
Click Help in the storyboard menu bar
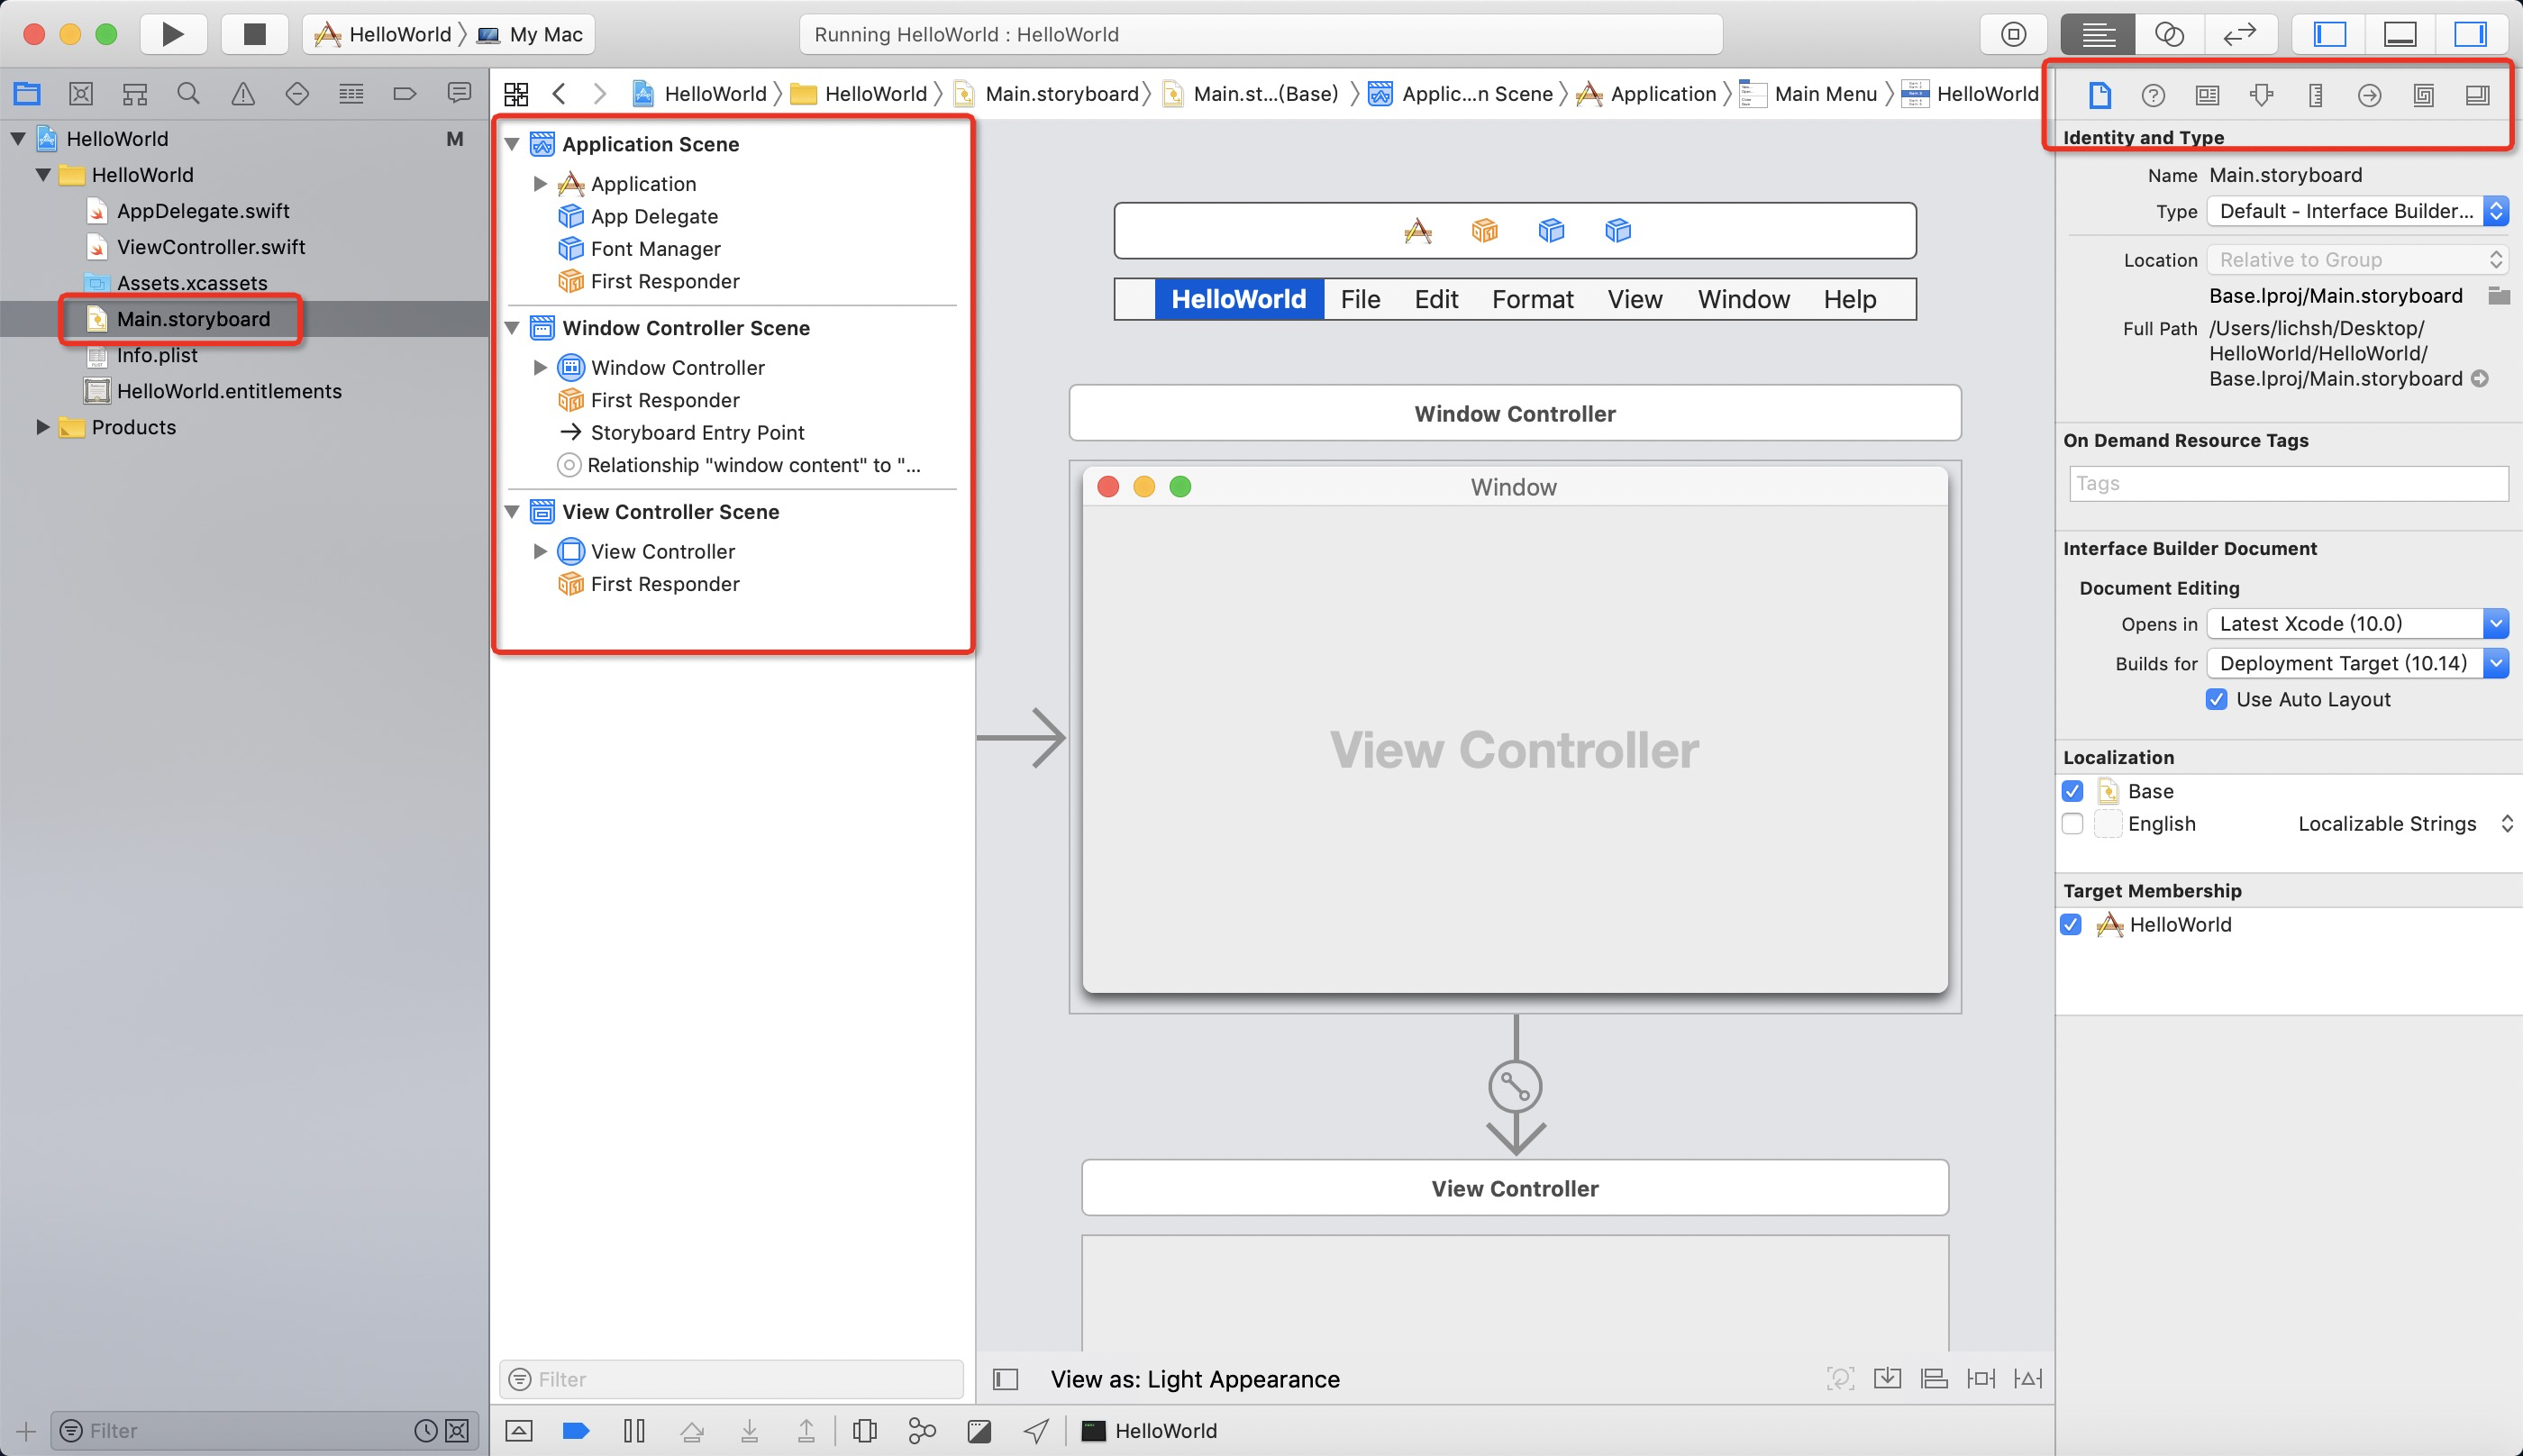click(x=1850, y=299)
